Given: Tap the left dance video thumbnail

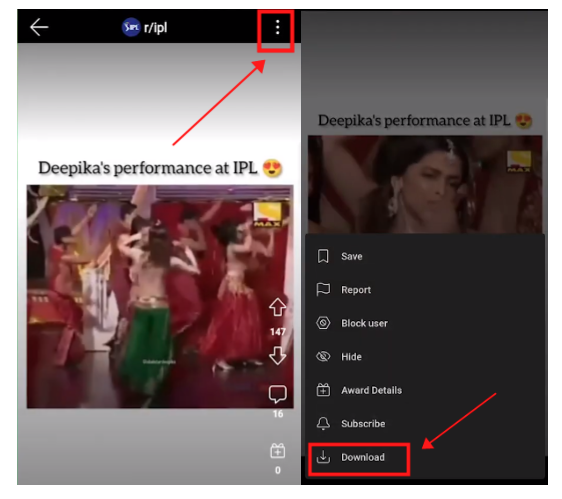Looking at the screenshot, I should point(160,296).
